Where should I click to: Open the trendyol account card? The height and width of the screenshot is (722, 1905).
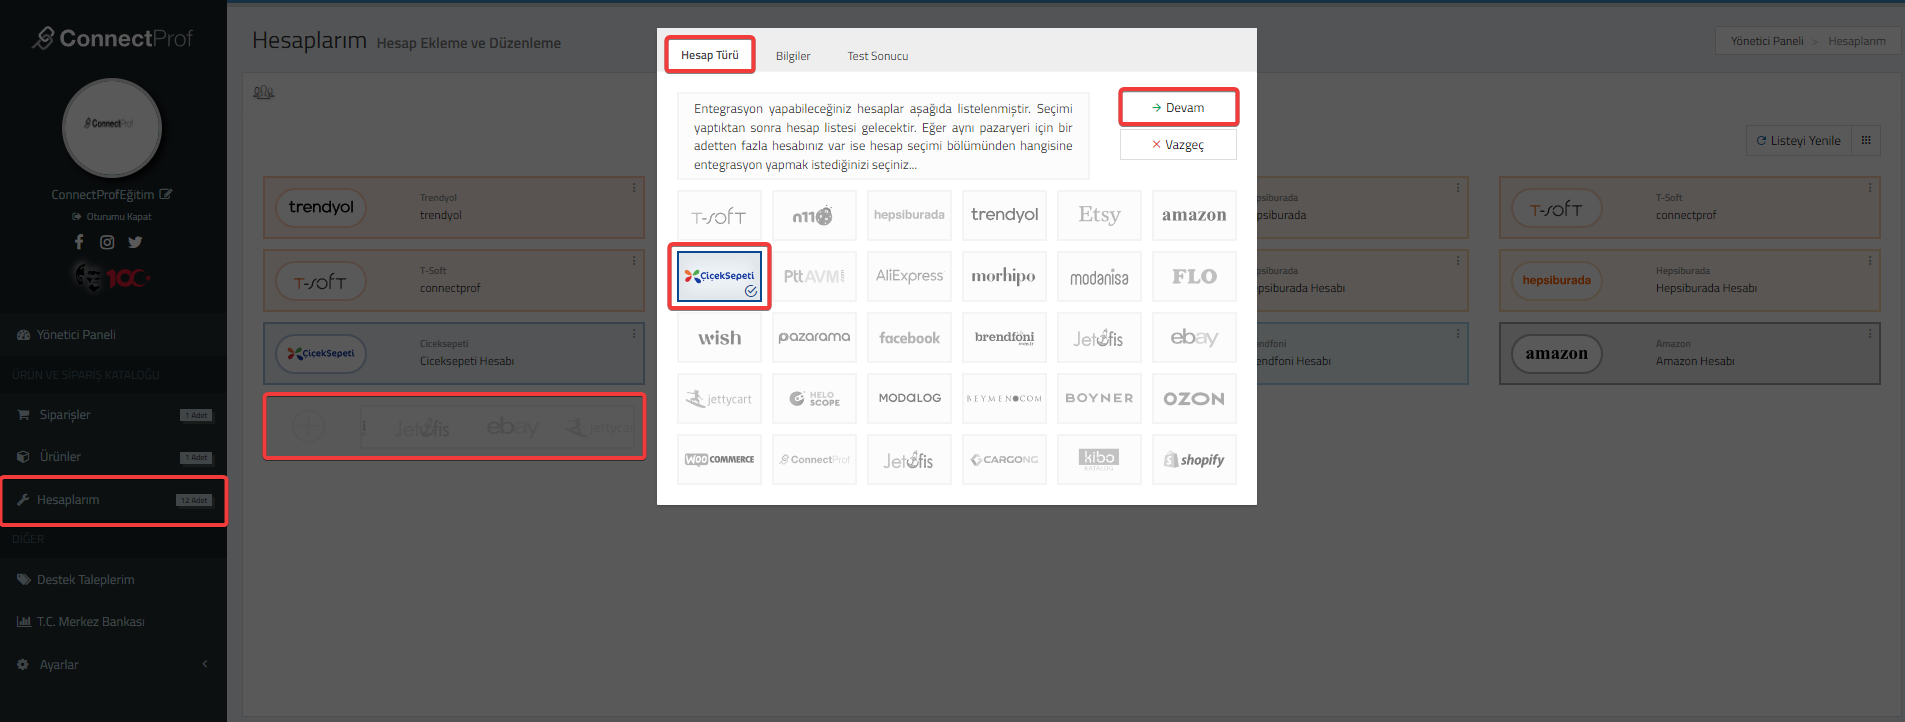click(x=454, y=208)
